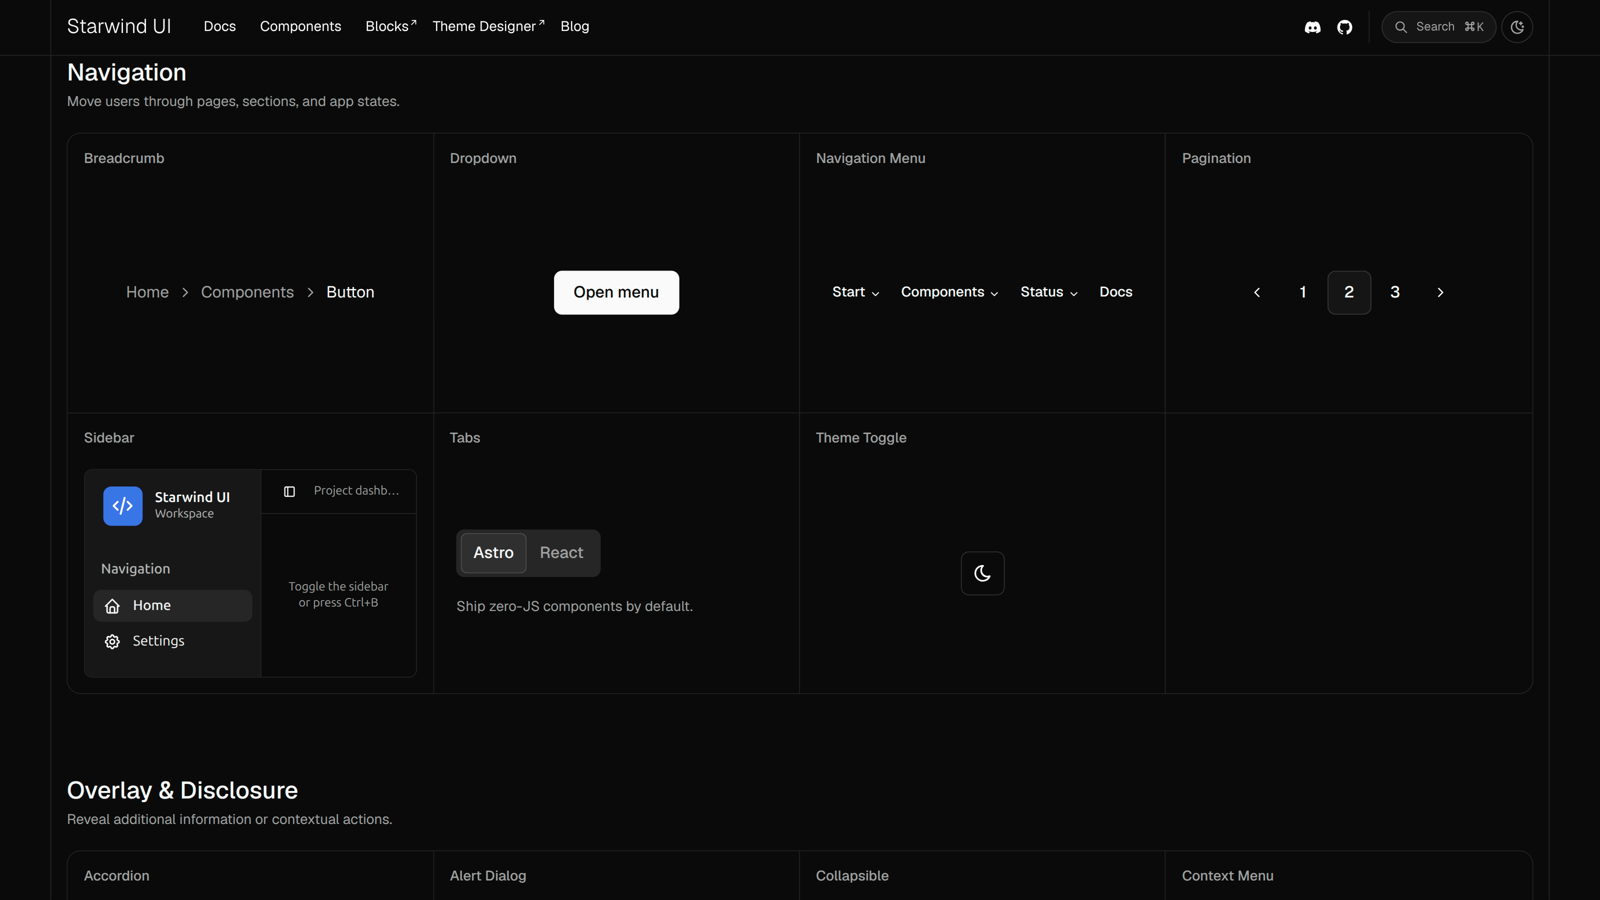Select Settings in the sidebar navigation

point(173,641)
